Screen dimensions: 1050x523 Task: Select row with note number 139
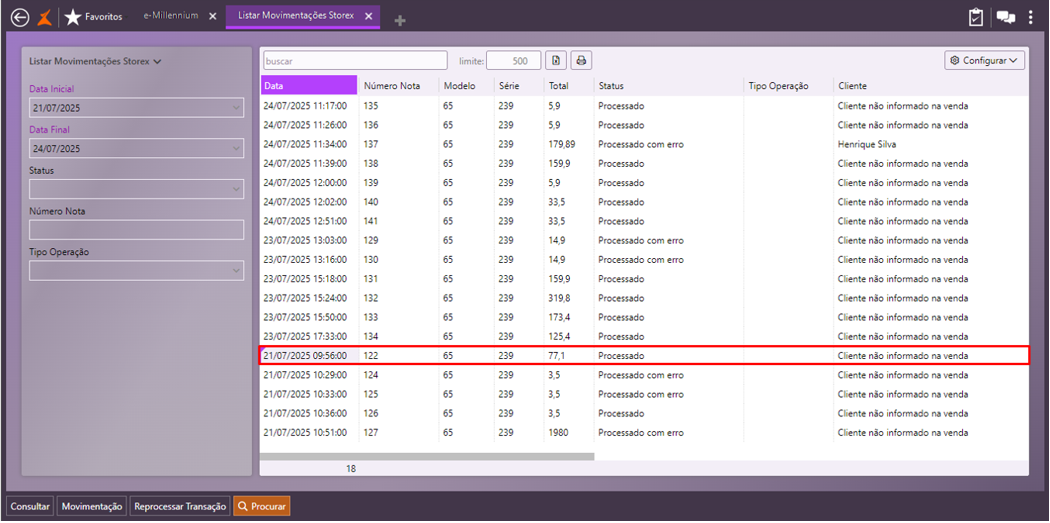pyautogui.click(x=644, y=183)
